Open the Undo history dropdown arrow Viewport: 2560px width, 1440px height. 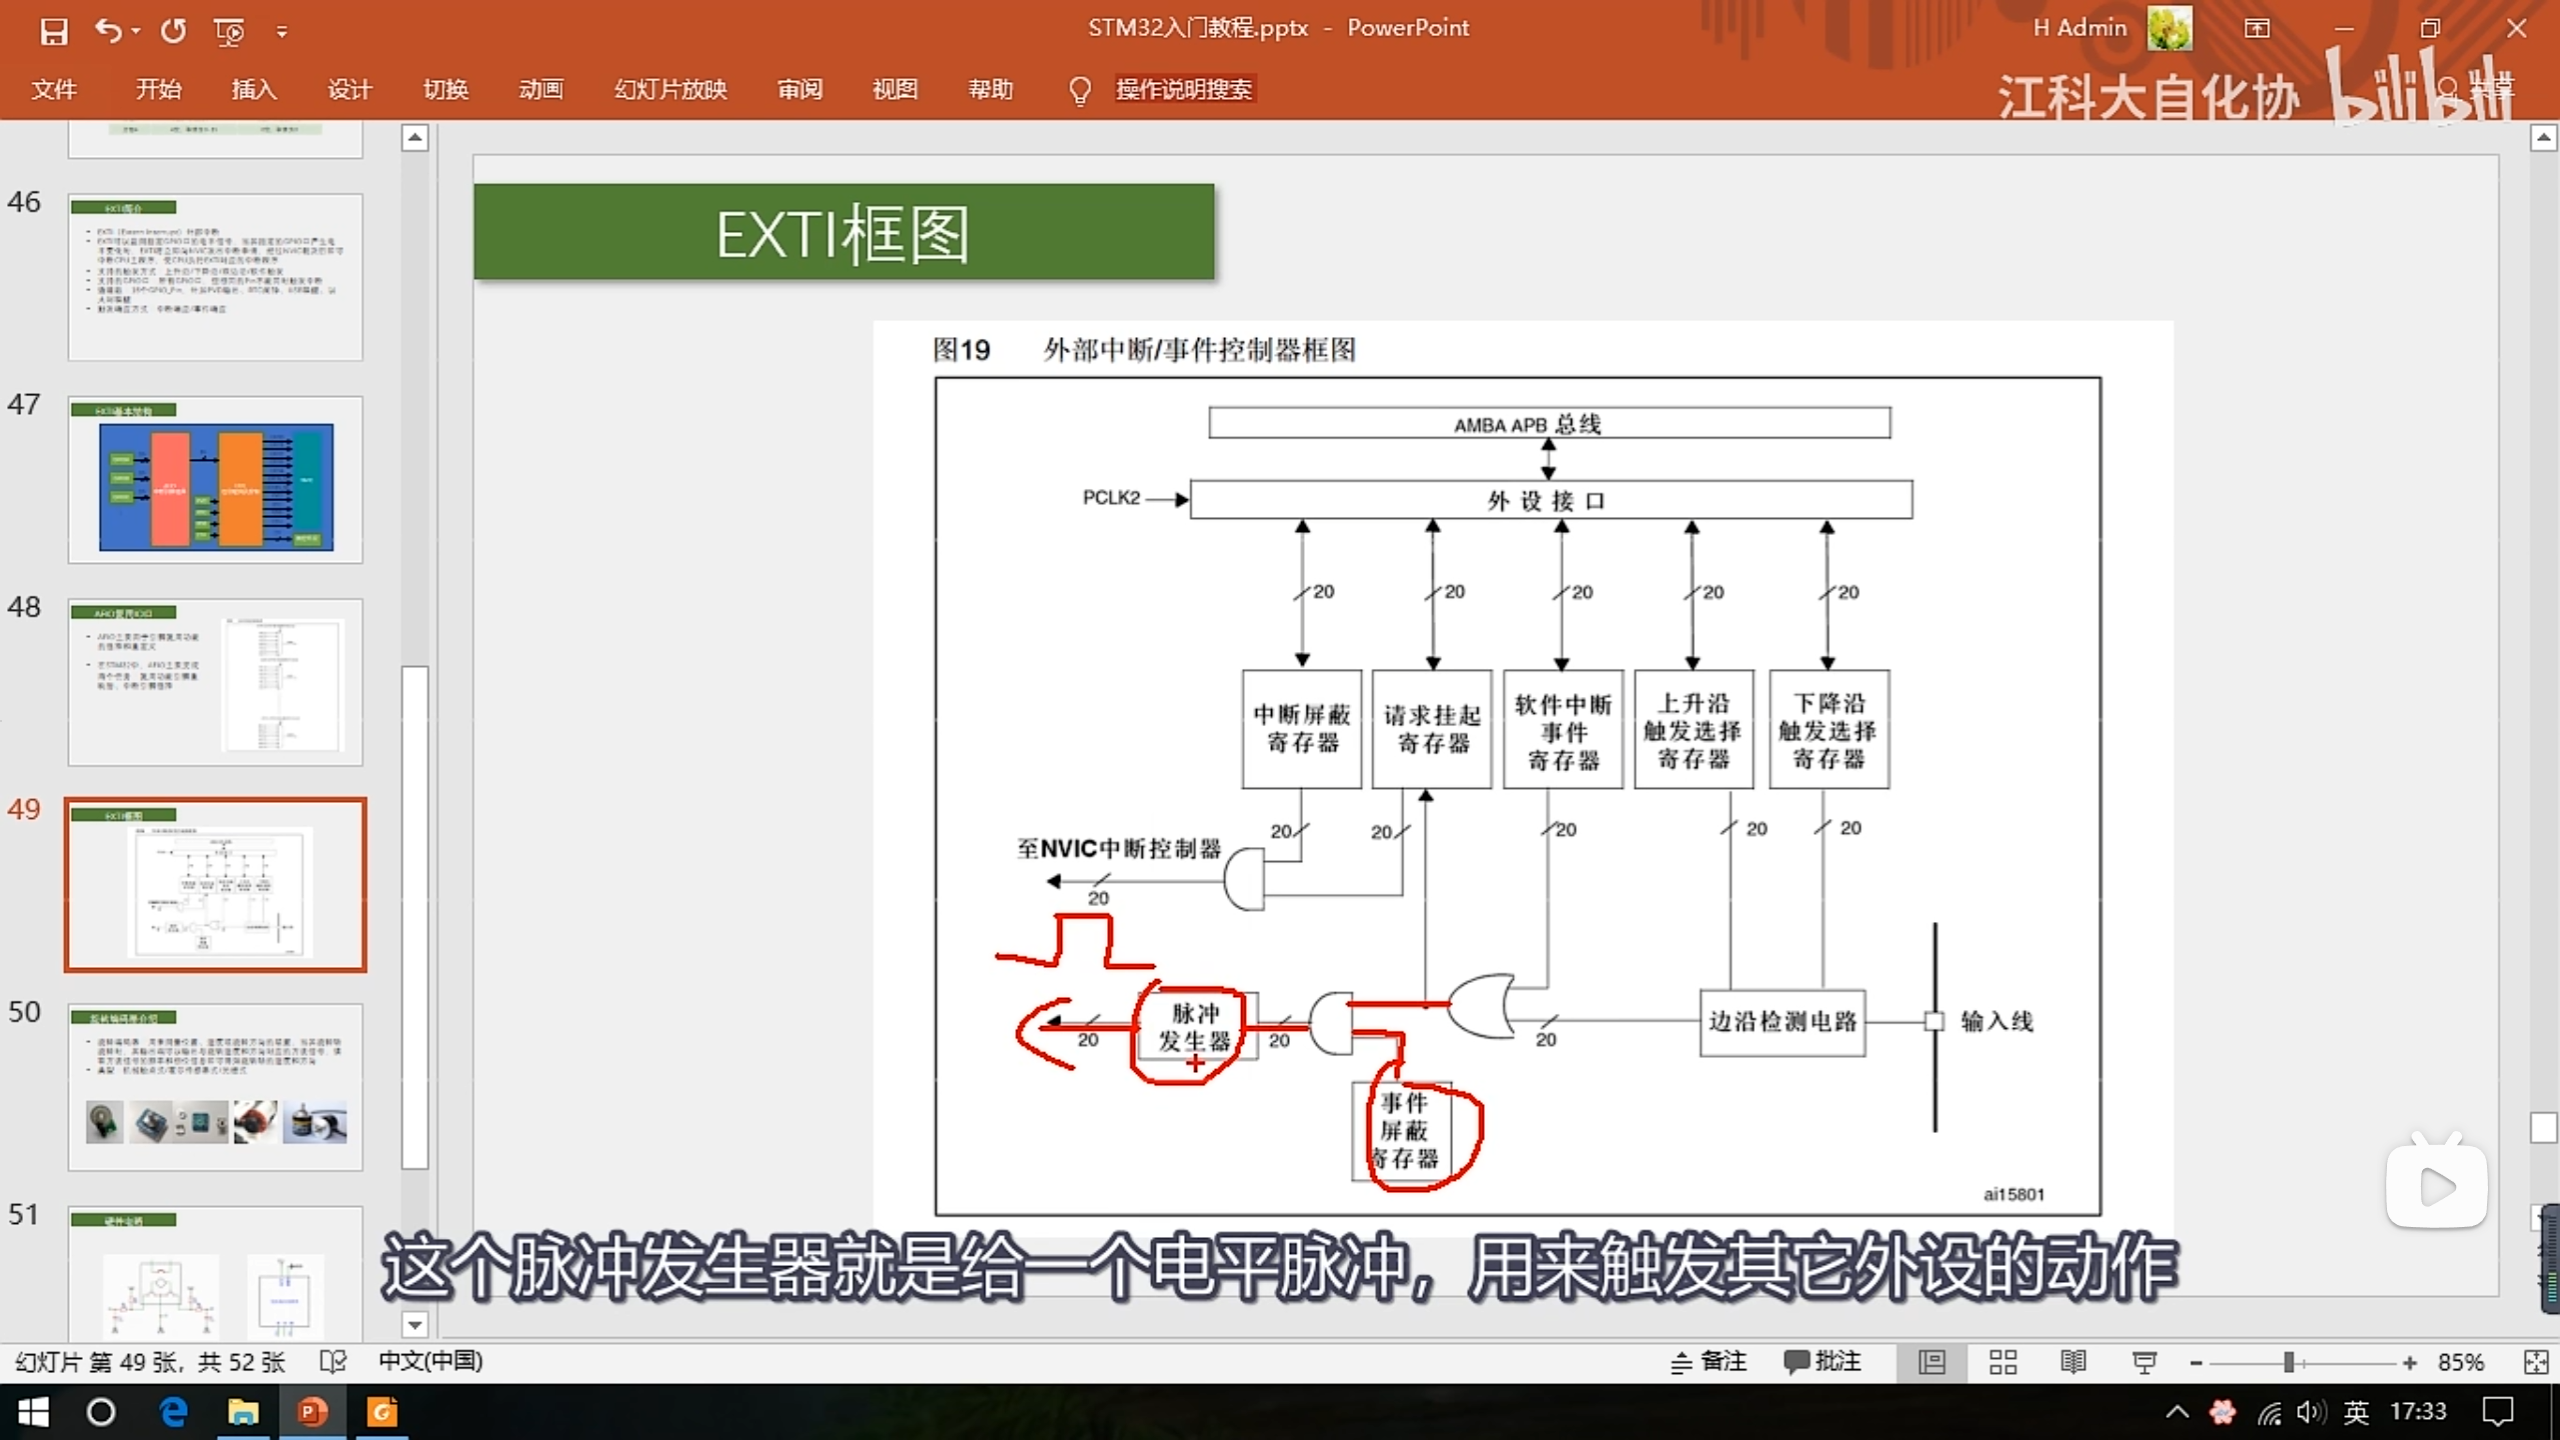136,31
